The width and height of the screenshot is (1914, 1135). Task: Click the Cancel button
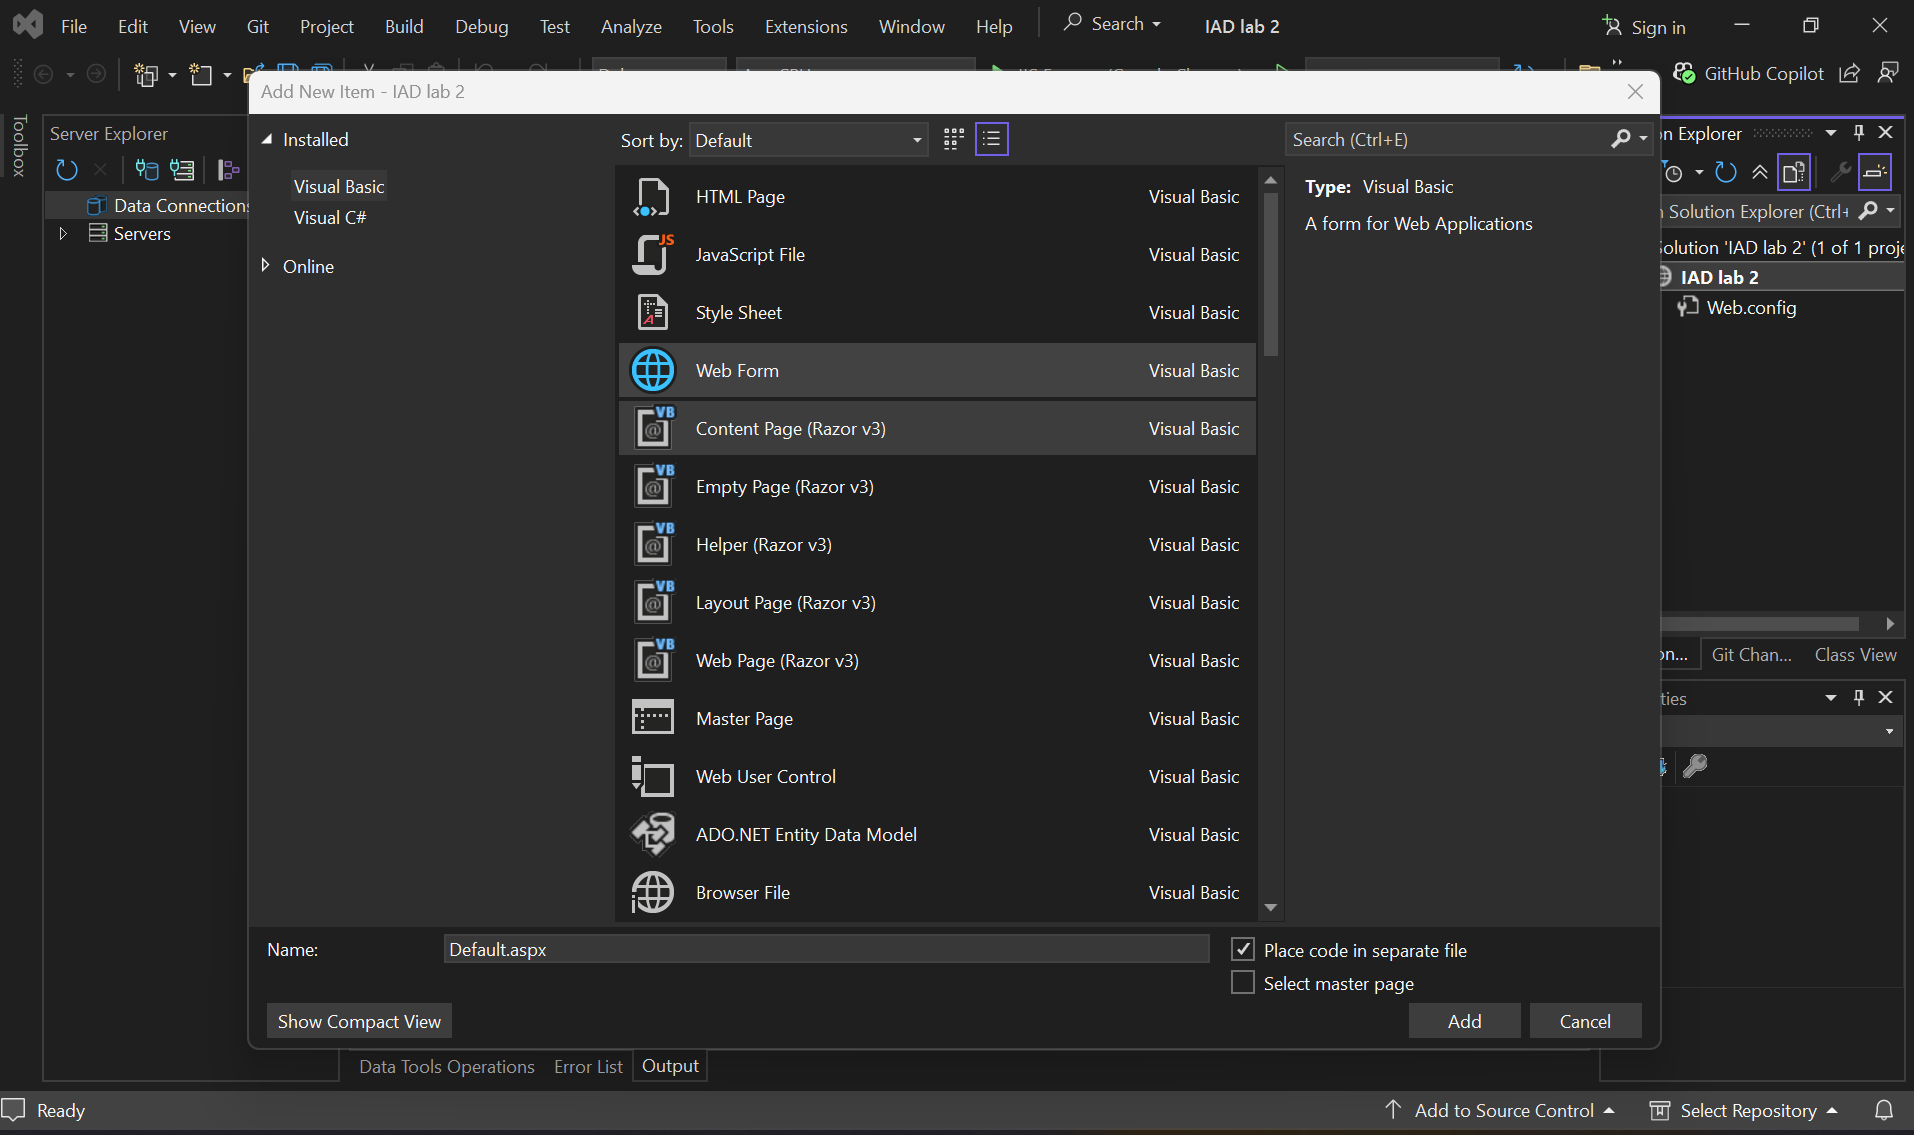tap(1585, 1021)
